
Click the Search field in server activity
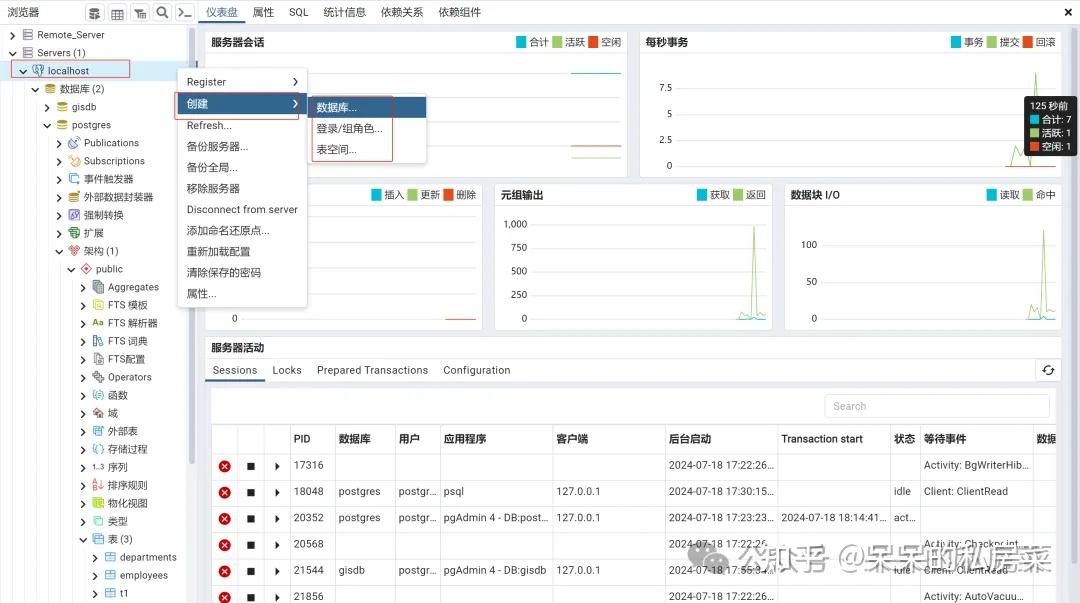point(937,406)
